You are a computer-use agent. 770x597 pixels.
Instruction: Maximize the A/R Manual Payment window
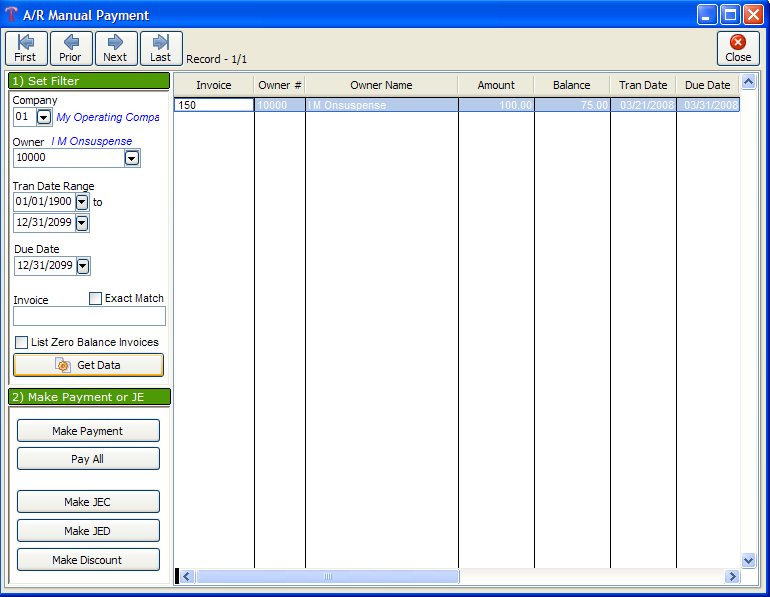[730, 15]
